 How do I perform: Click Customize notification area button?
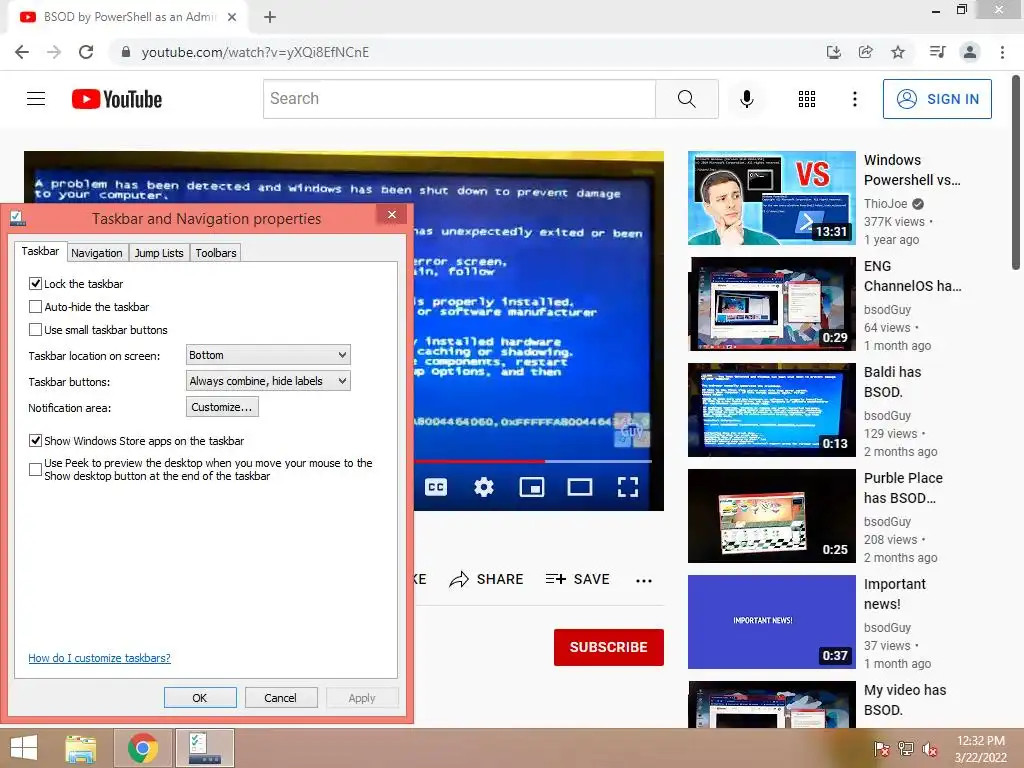222,407
